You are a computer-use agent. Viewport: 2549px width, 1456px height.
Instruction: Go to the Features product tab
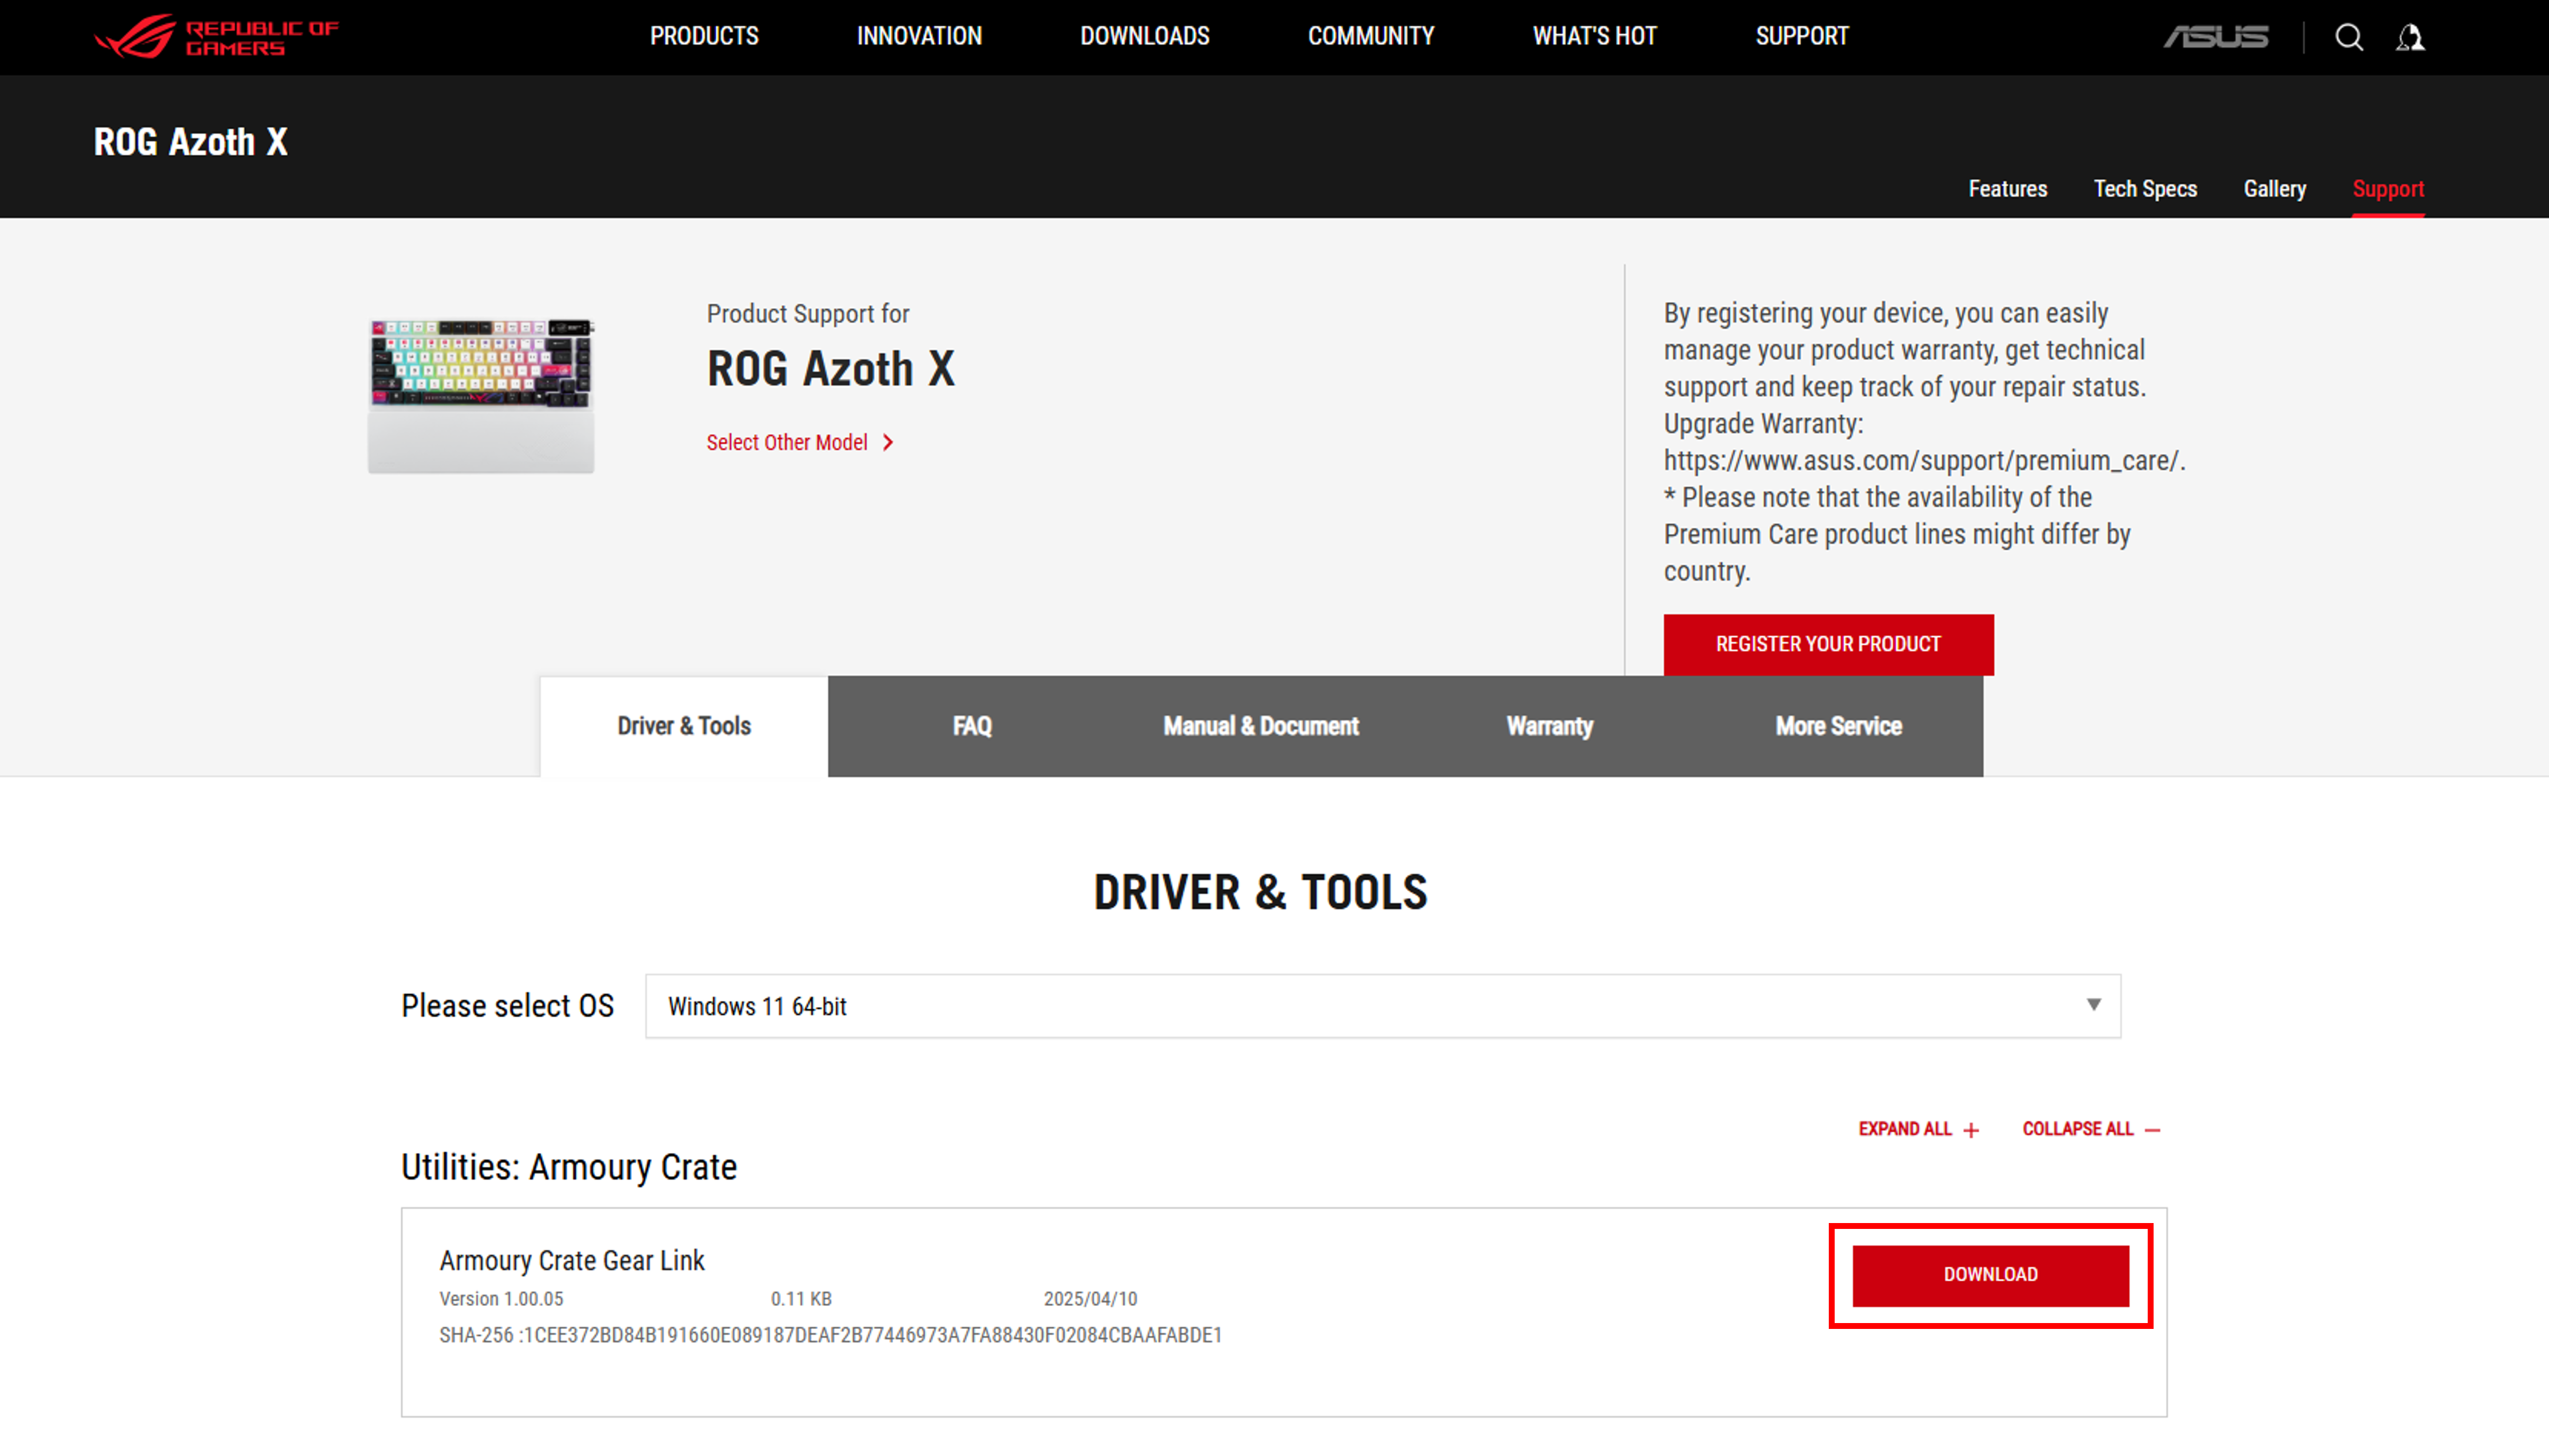pyautogui.click(x=2007, y=189)
